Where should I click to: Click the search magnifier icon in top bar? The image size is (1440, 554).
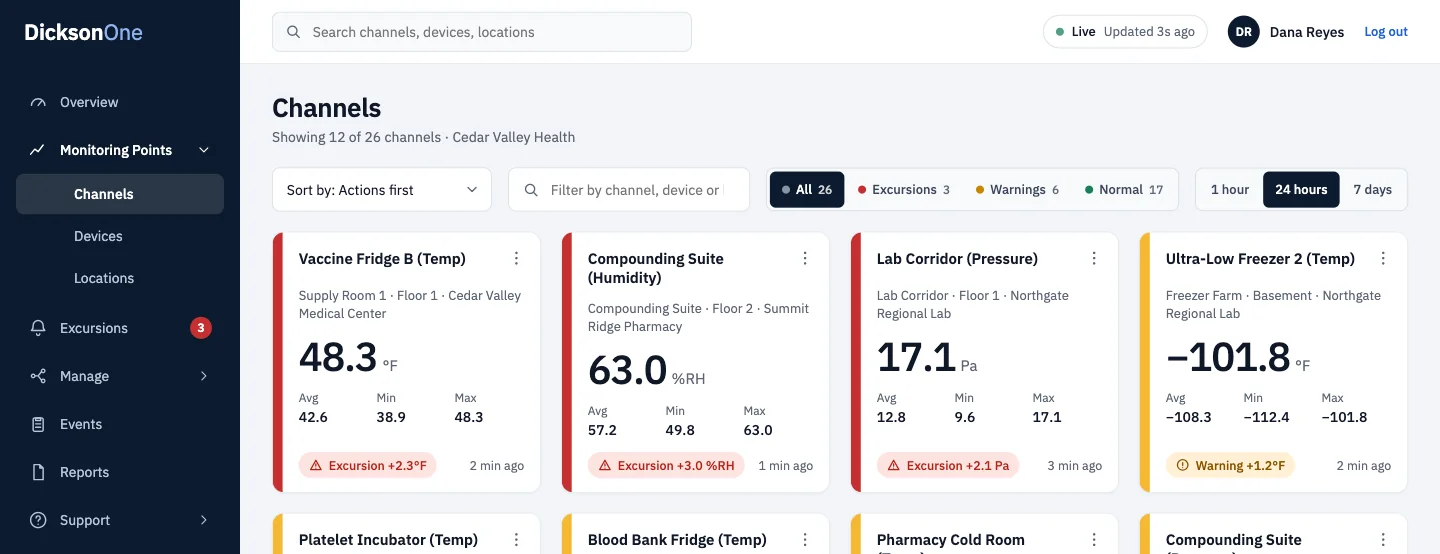point(294,32)
